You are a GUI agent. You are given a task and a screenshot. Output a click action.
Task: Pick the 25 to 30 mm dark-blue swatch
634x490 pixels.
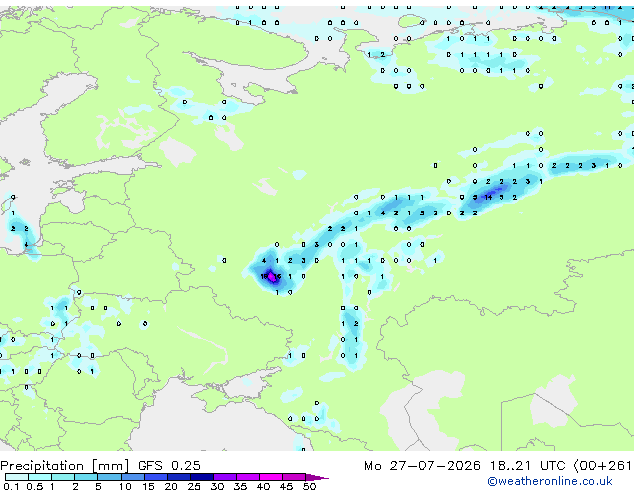(x=202, y=477)
